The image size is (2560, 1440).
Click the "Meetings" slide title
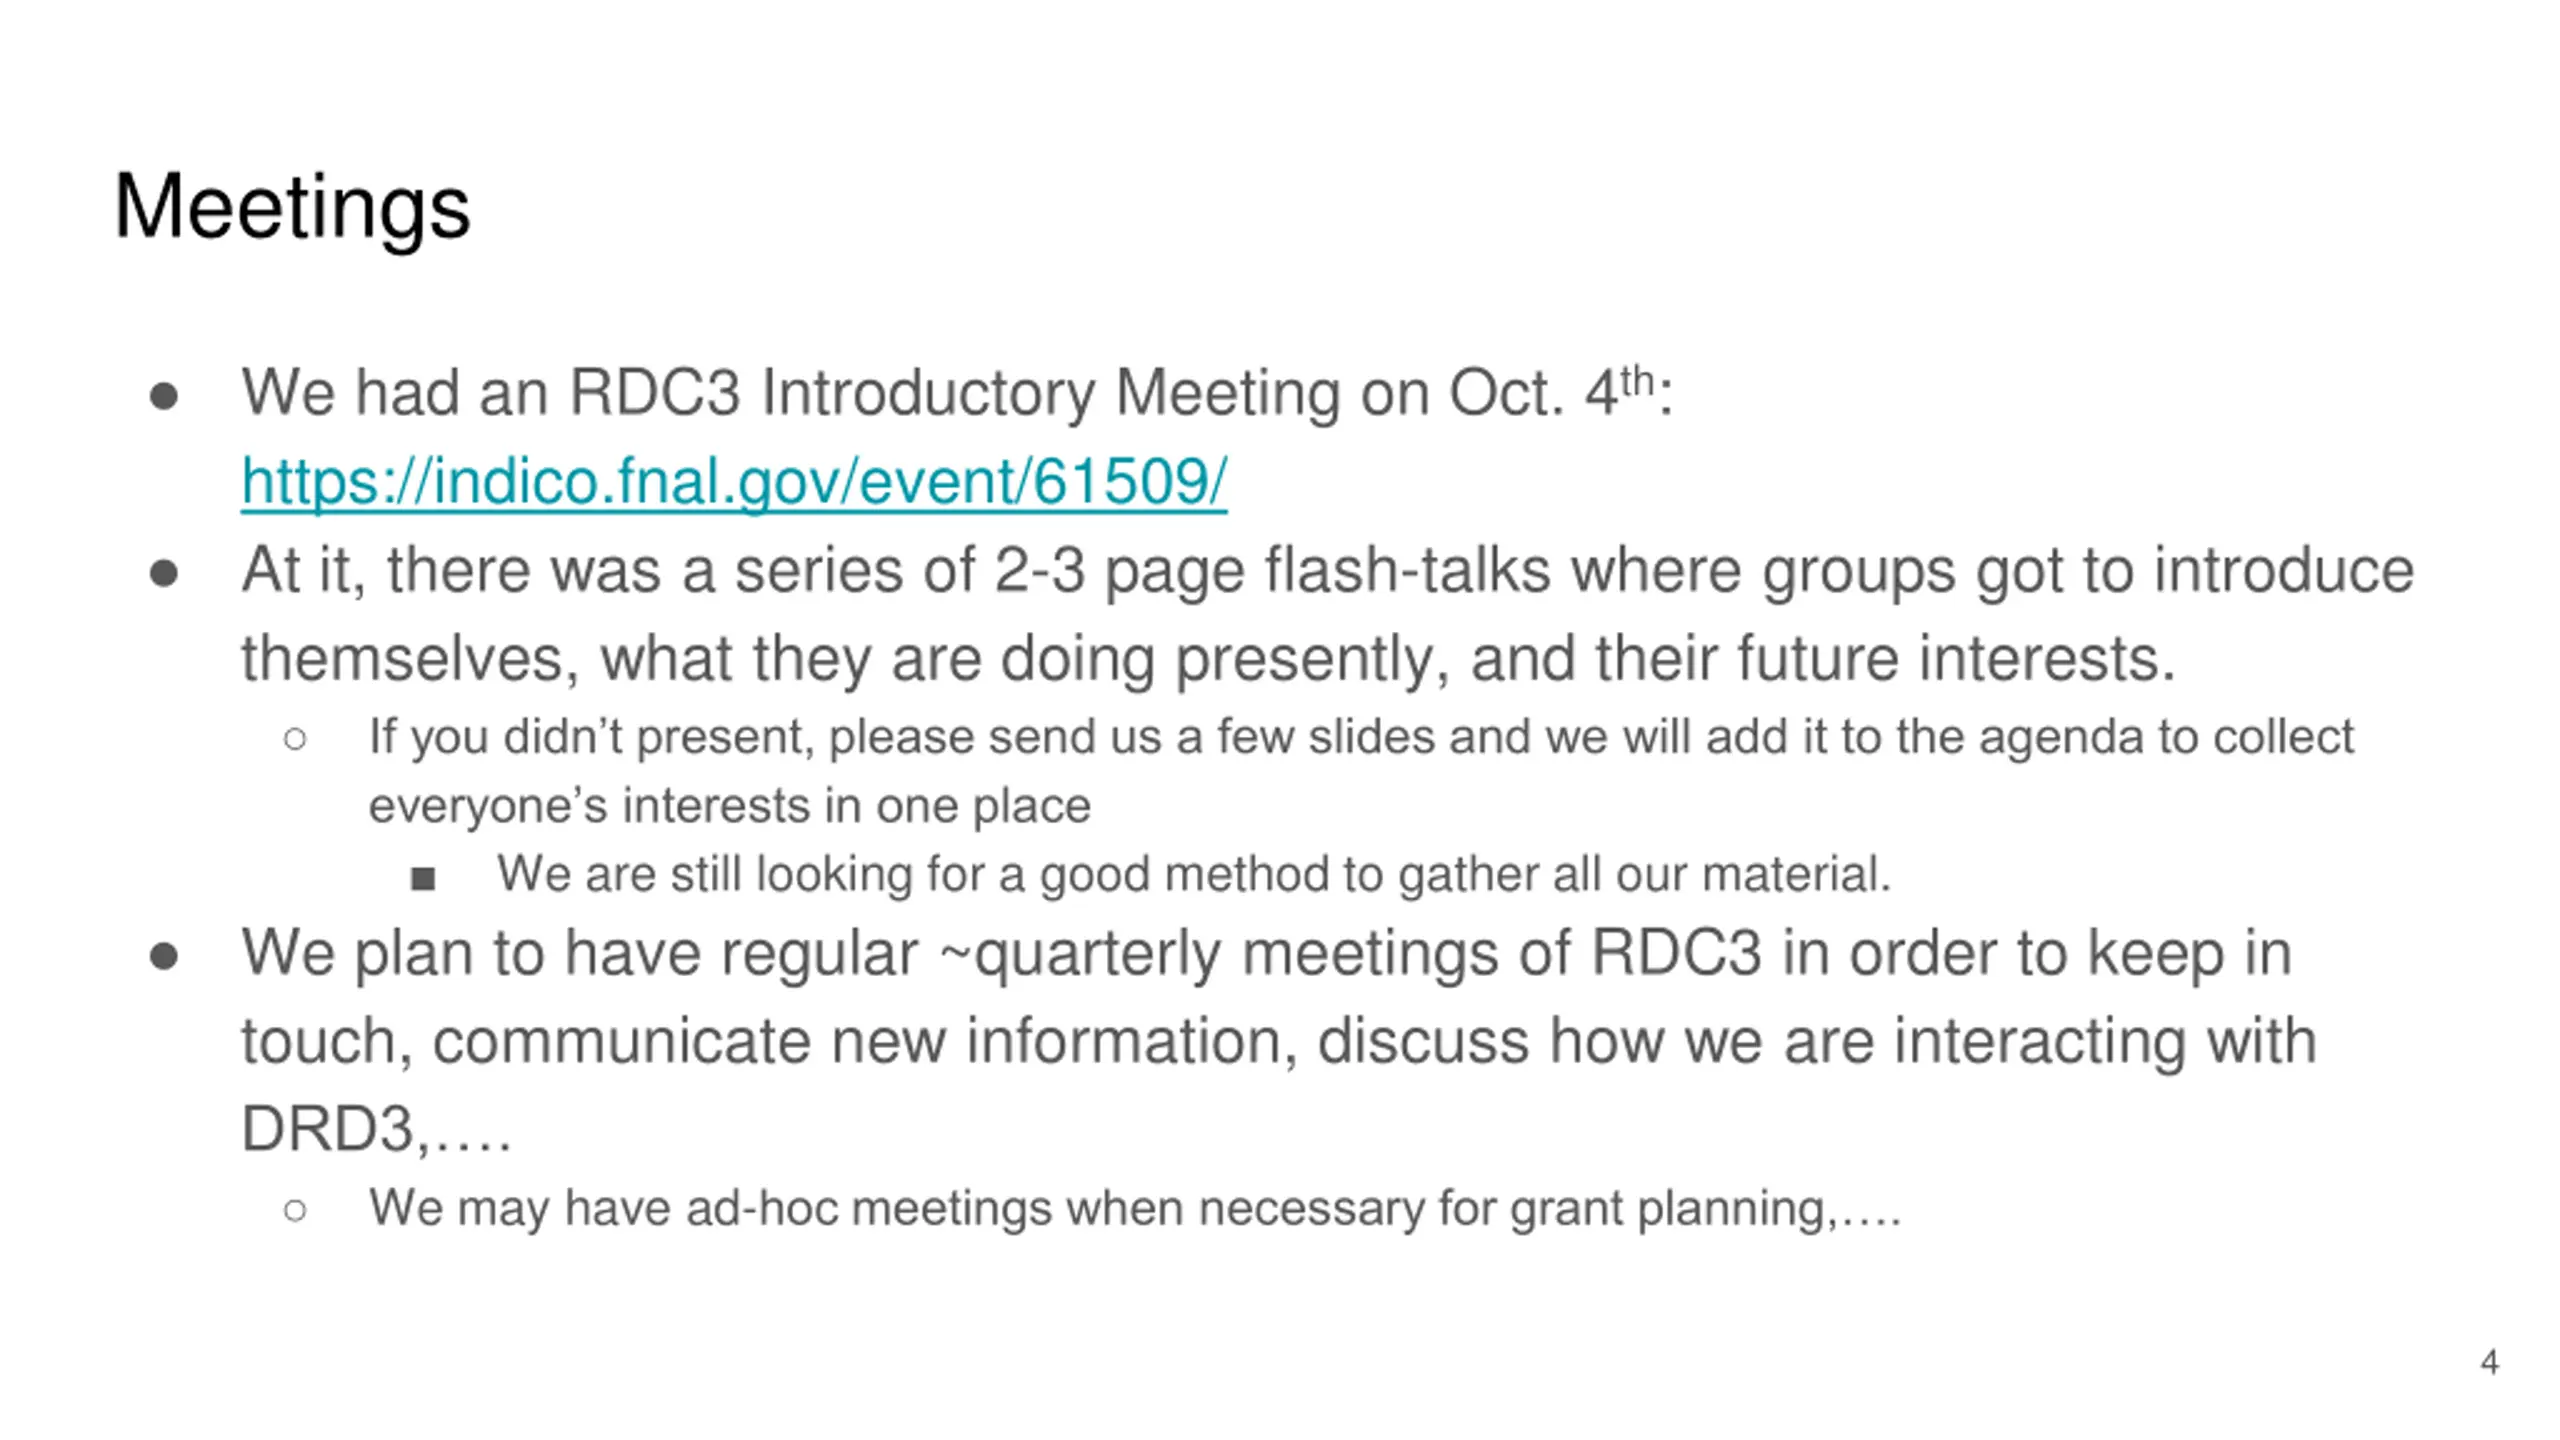pos(291,208)
